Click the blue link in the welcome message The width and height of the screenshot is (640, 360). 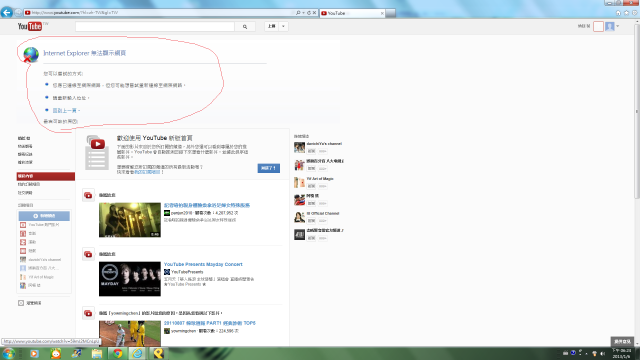[x=147, y=172]
